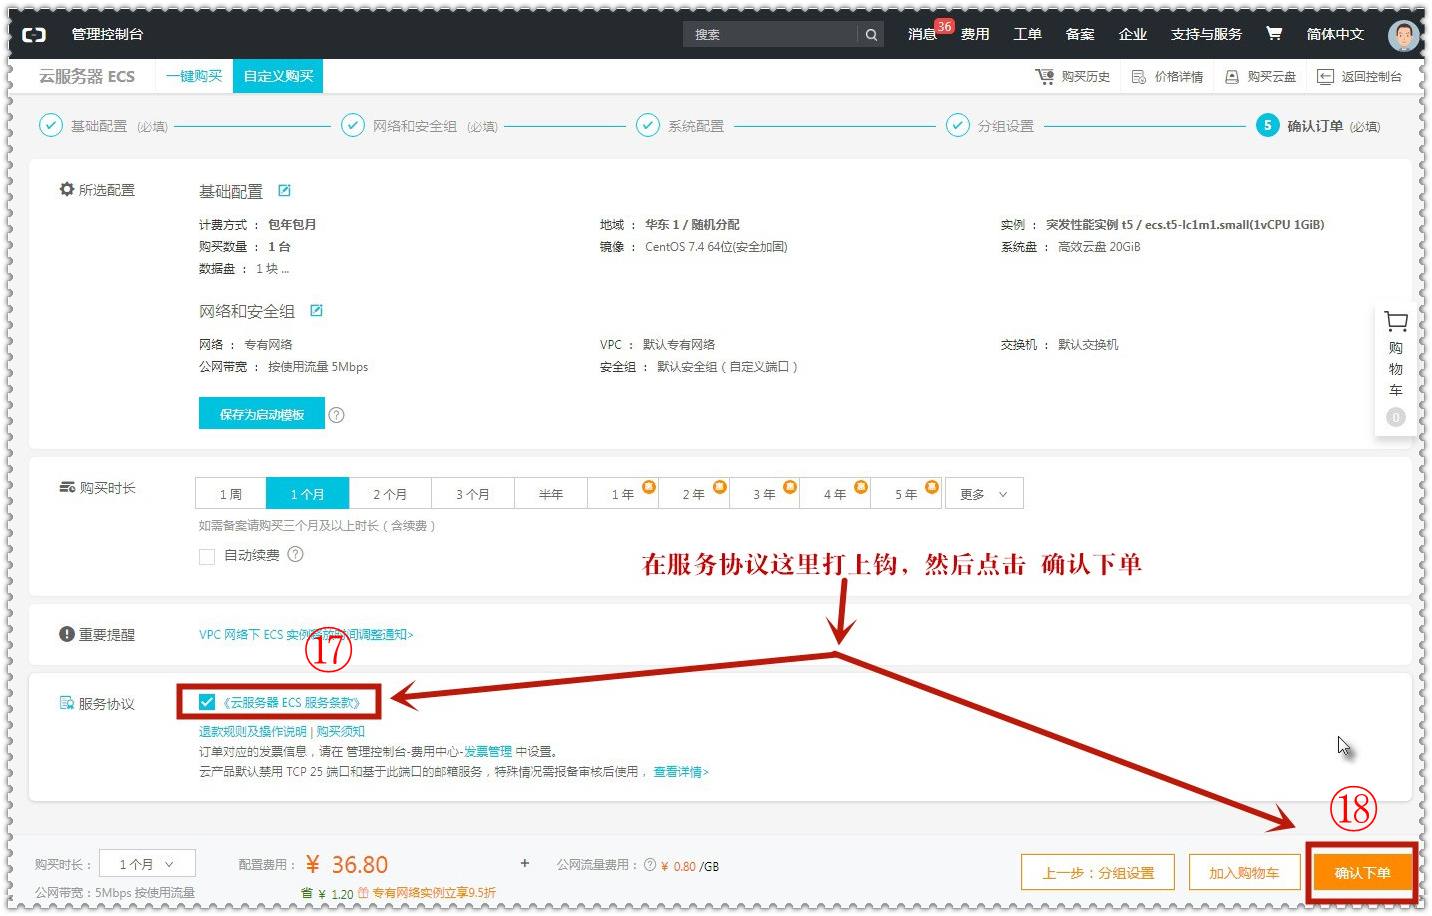The width and height of the screenshot is (1432, 916).
Task: Open 购买历史
Action: coord(1073,77)
